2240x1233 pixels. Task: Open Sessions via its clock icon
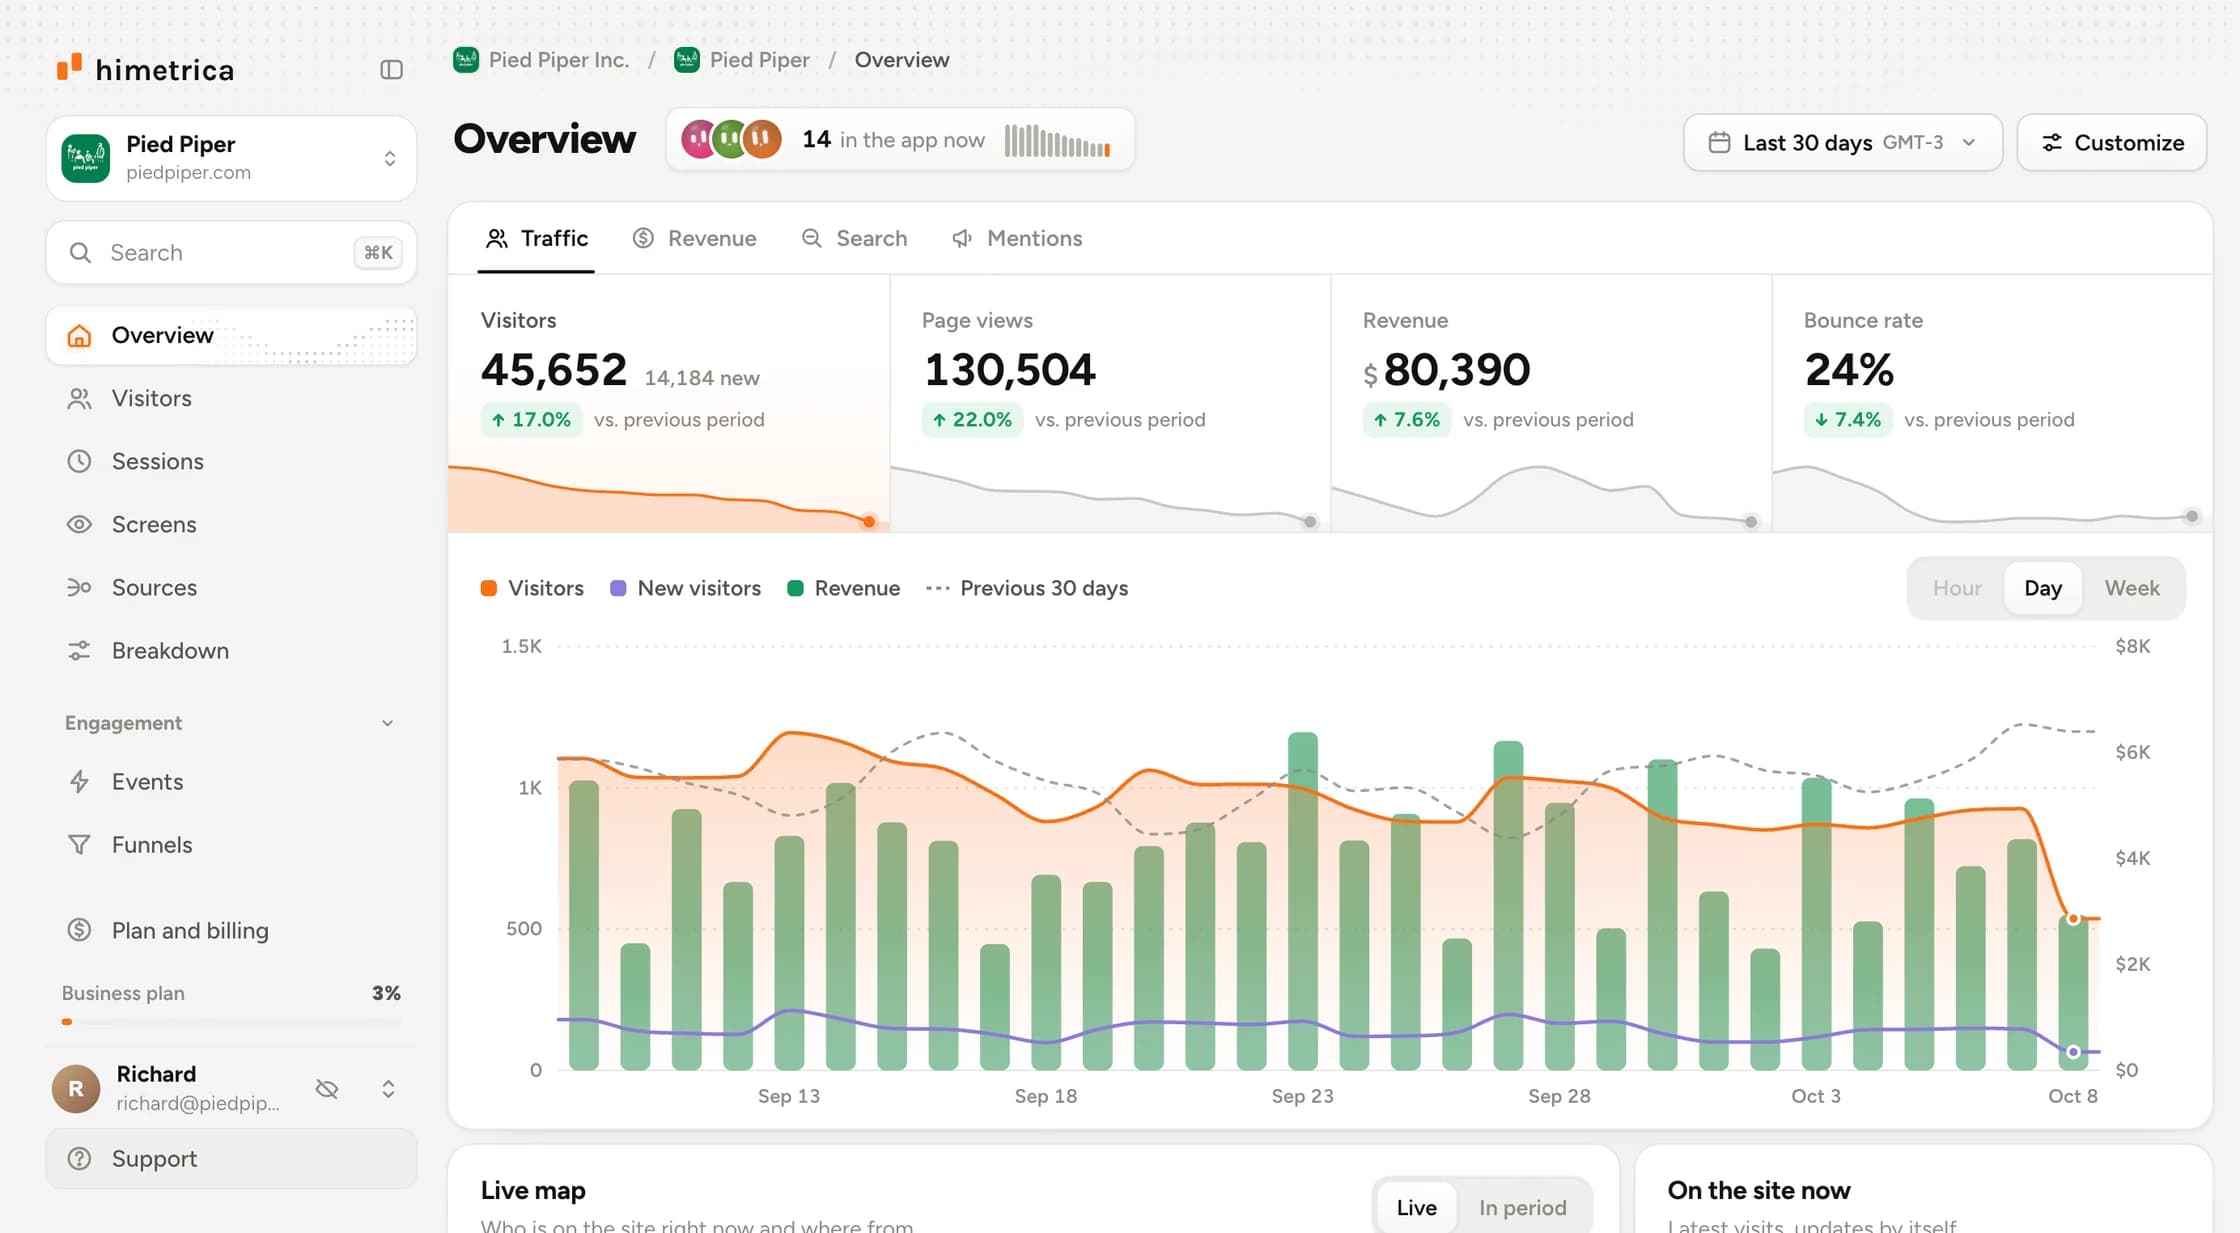pos(79,461)
